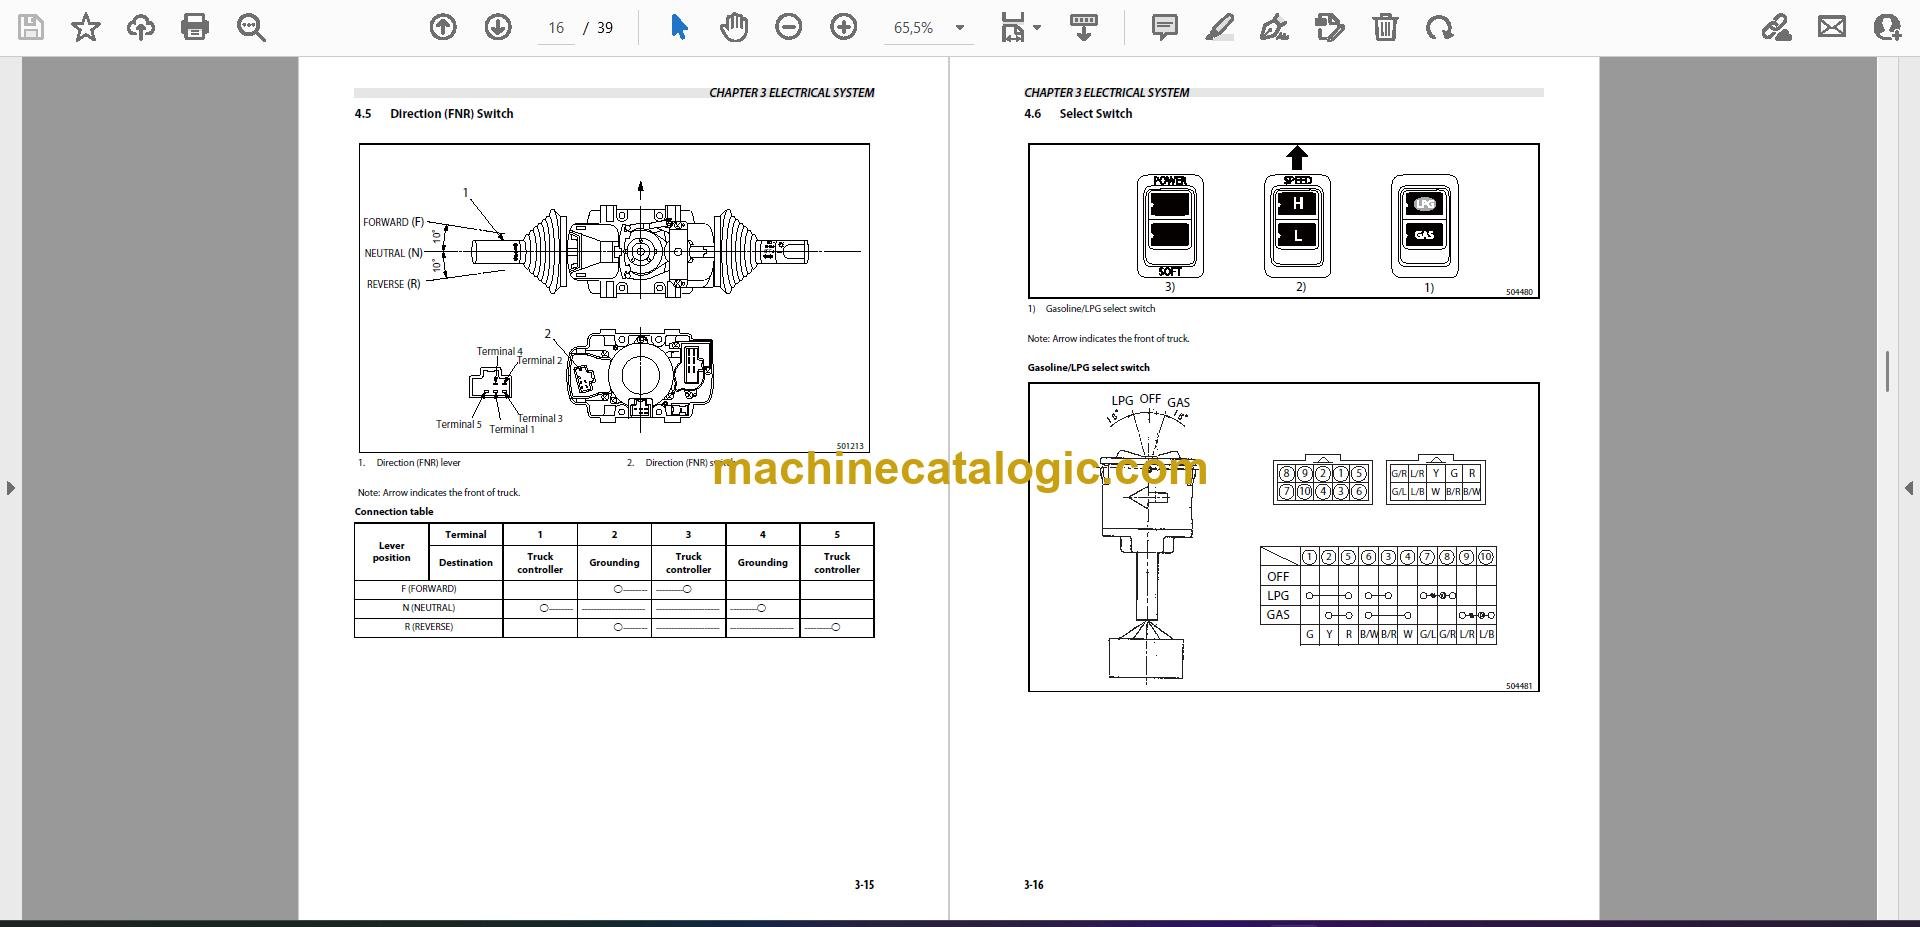This screenshot has height=927, width=1920.
Task: Open the find text magnifier tool
Action: point(251,27)
